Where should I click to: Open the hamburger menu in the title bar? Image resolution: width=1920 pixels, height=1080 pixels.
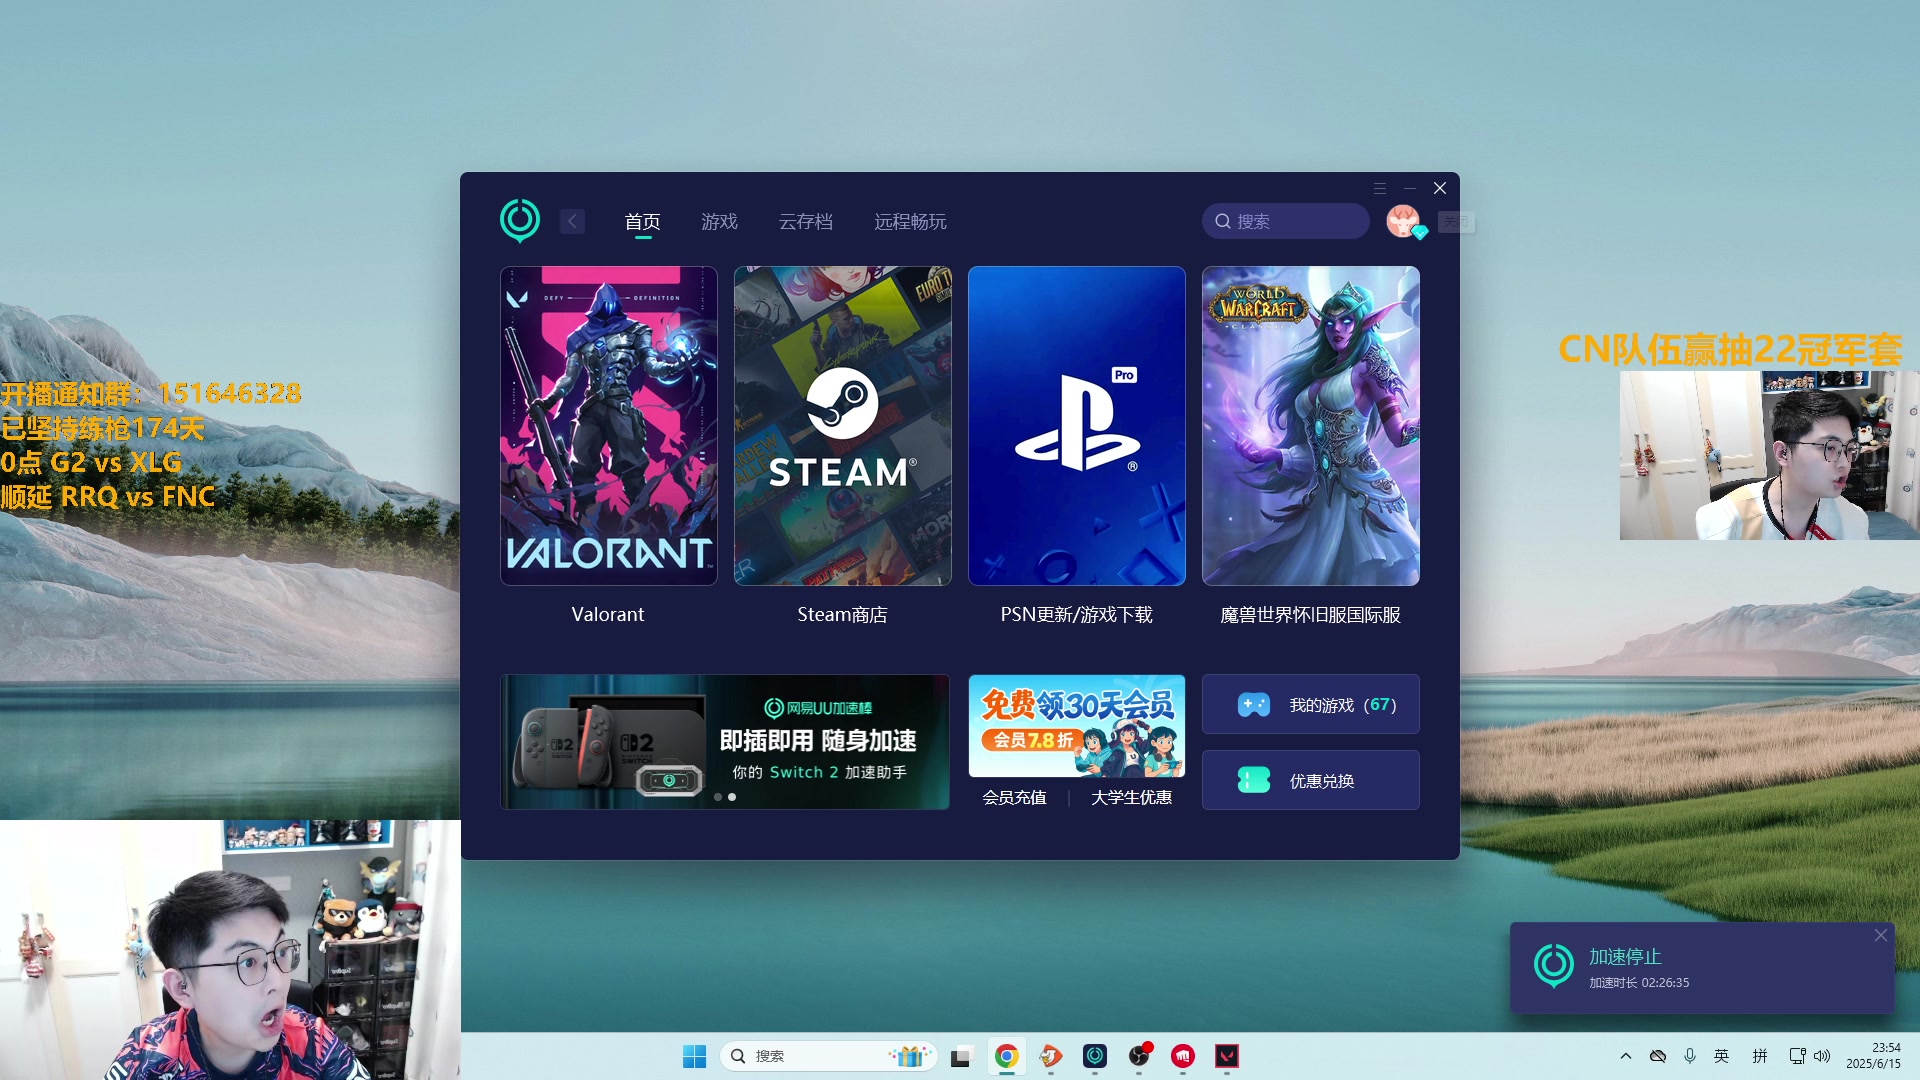(1379, 188)
